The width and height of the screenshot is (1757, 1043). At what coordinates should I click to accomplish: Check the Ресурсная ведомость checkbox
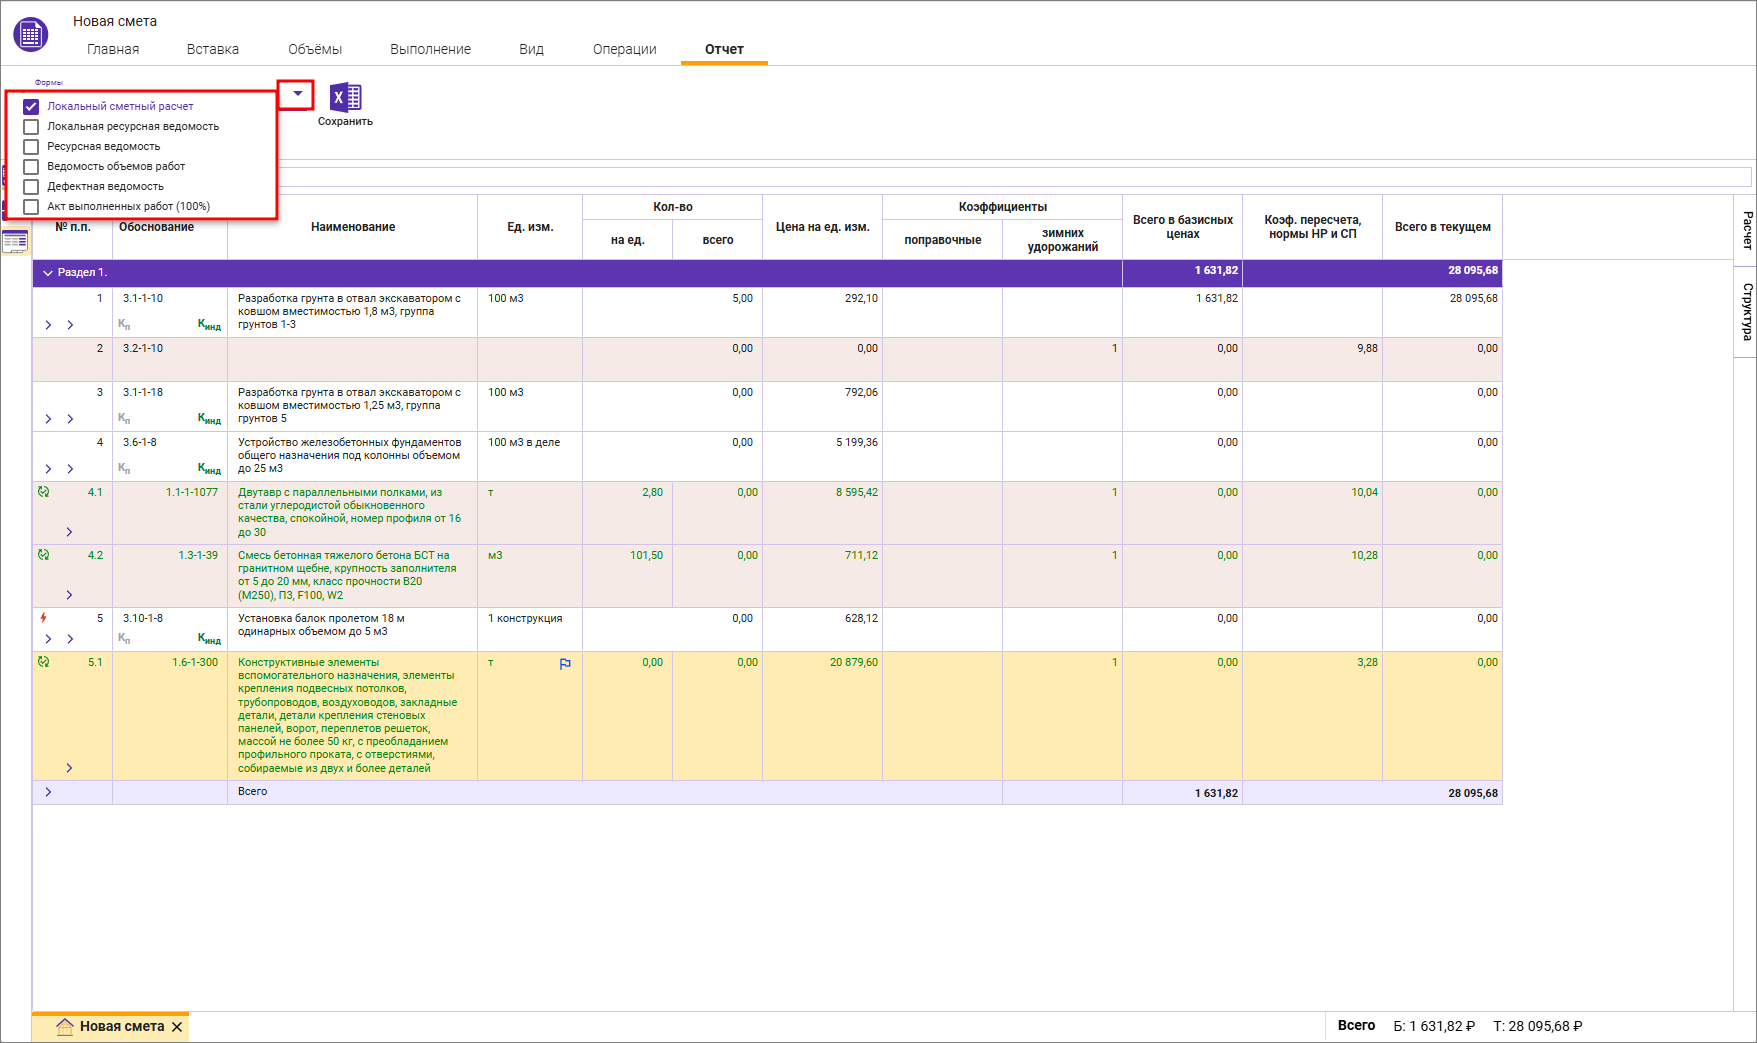click(x=31, y=147)
